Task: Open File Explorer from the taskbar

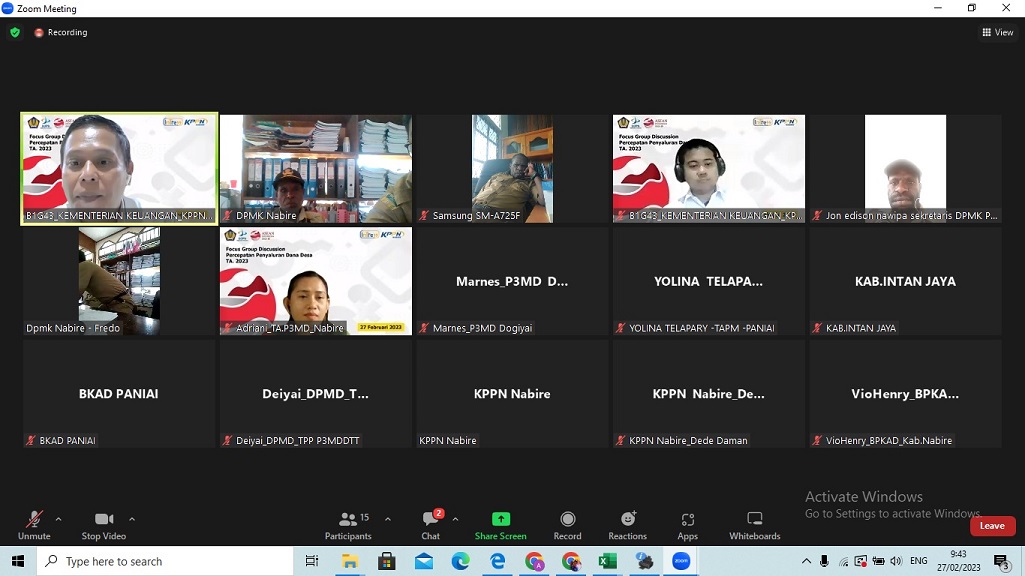Action: [350, 561]
